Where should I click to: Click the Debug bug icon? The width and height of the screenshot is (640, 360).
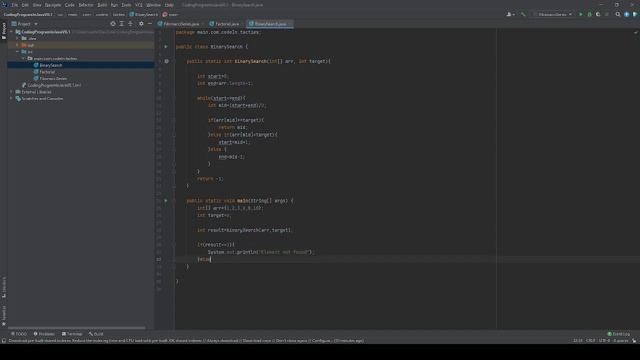pyautogui.click(x=589, y=14)
